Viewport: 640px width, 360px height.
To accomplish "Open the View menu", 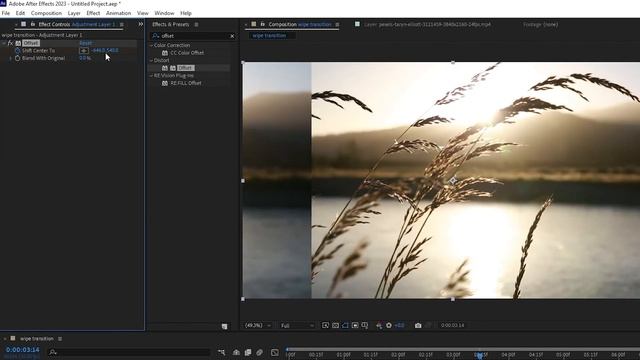I will [142, 13].
